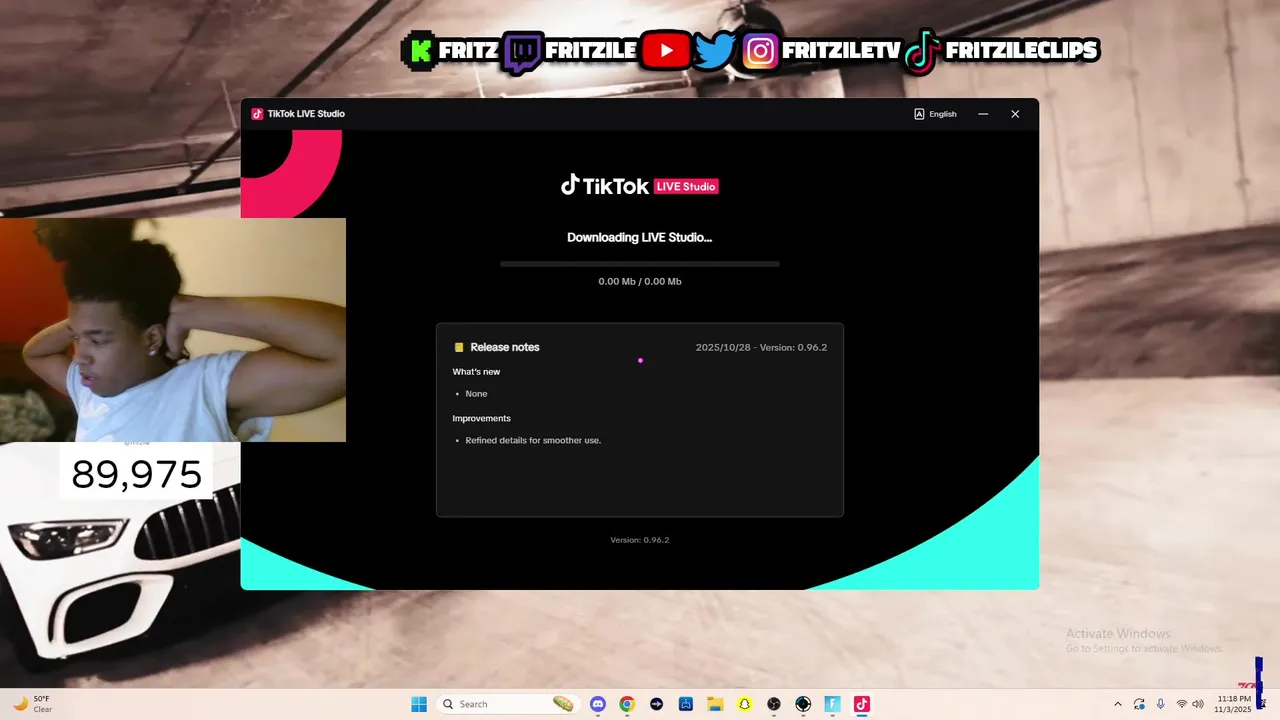Click the "0.00 Mb / 0.00 Mb" text

[x=640, y=282]
